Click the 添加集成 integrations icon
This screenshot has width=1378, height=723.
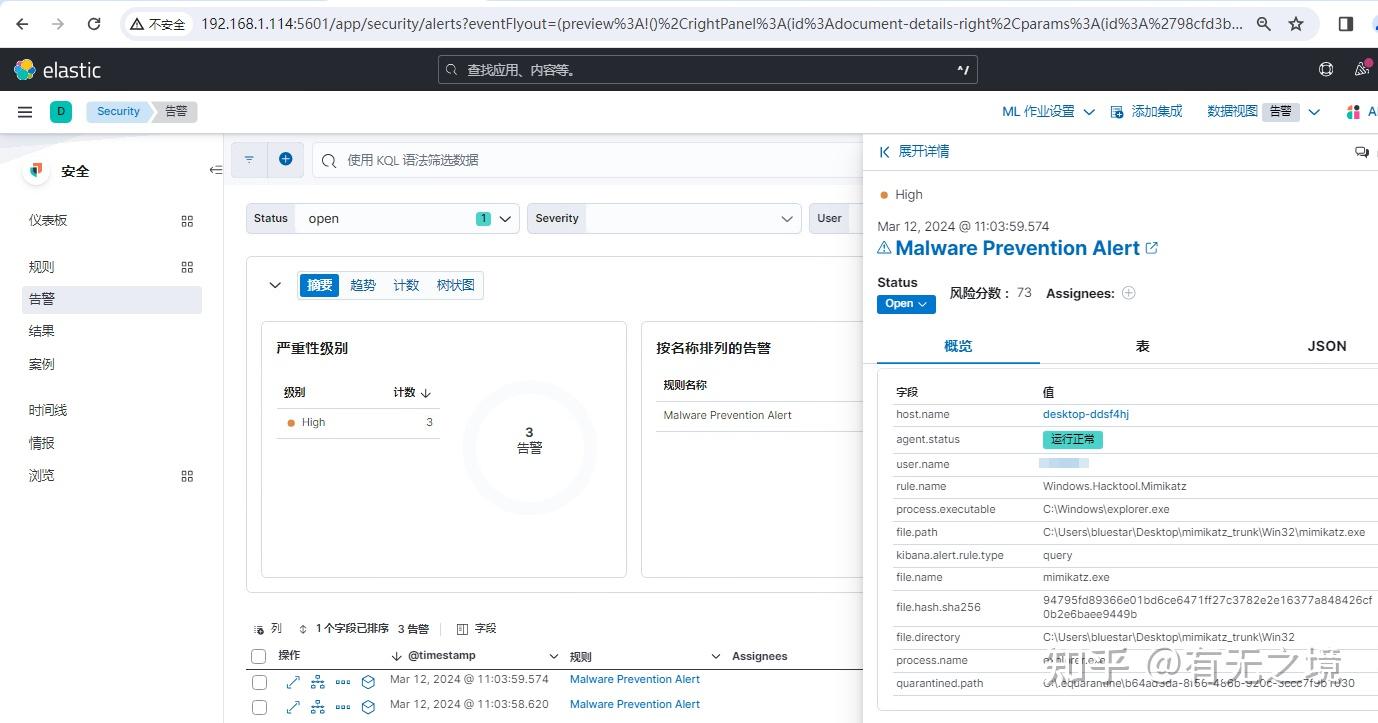coord(1117,111)
